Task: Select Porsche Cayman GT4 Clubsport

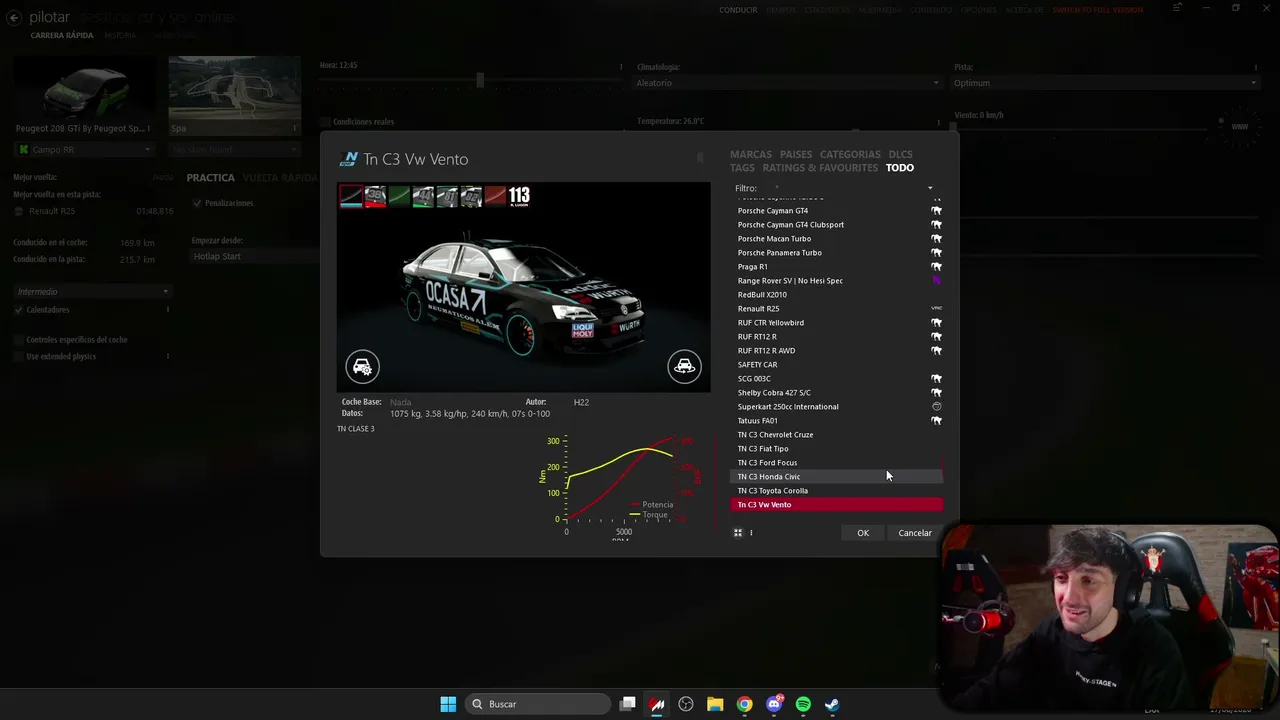Action: point(838,225)
